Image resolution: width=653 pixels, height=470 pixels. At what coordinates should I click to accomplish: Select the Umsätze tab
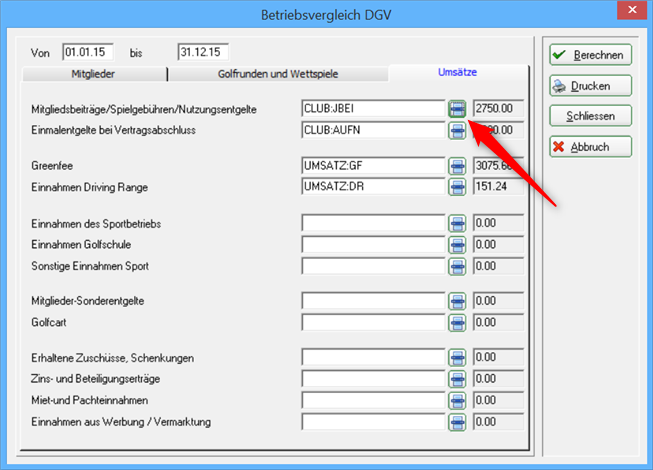pyautogui.click(x=458, y=73)
